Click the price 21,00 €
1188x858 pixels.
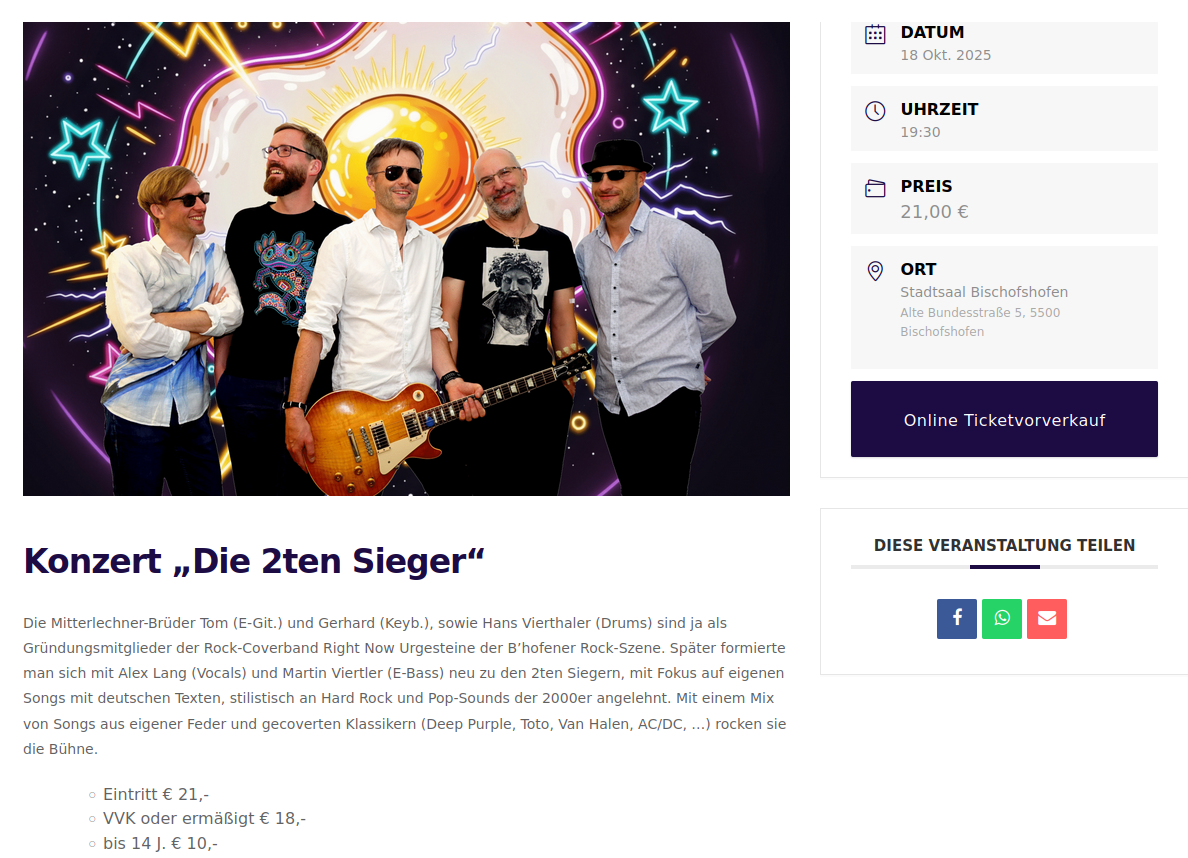coord(934,211)
